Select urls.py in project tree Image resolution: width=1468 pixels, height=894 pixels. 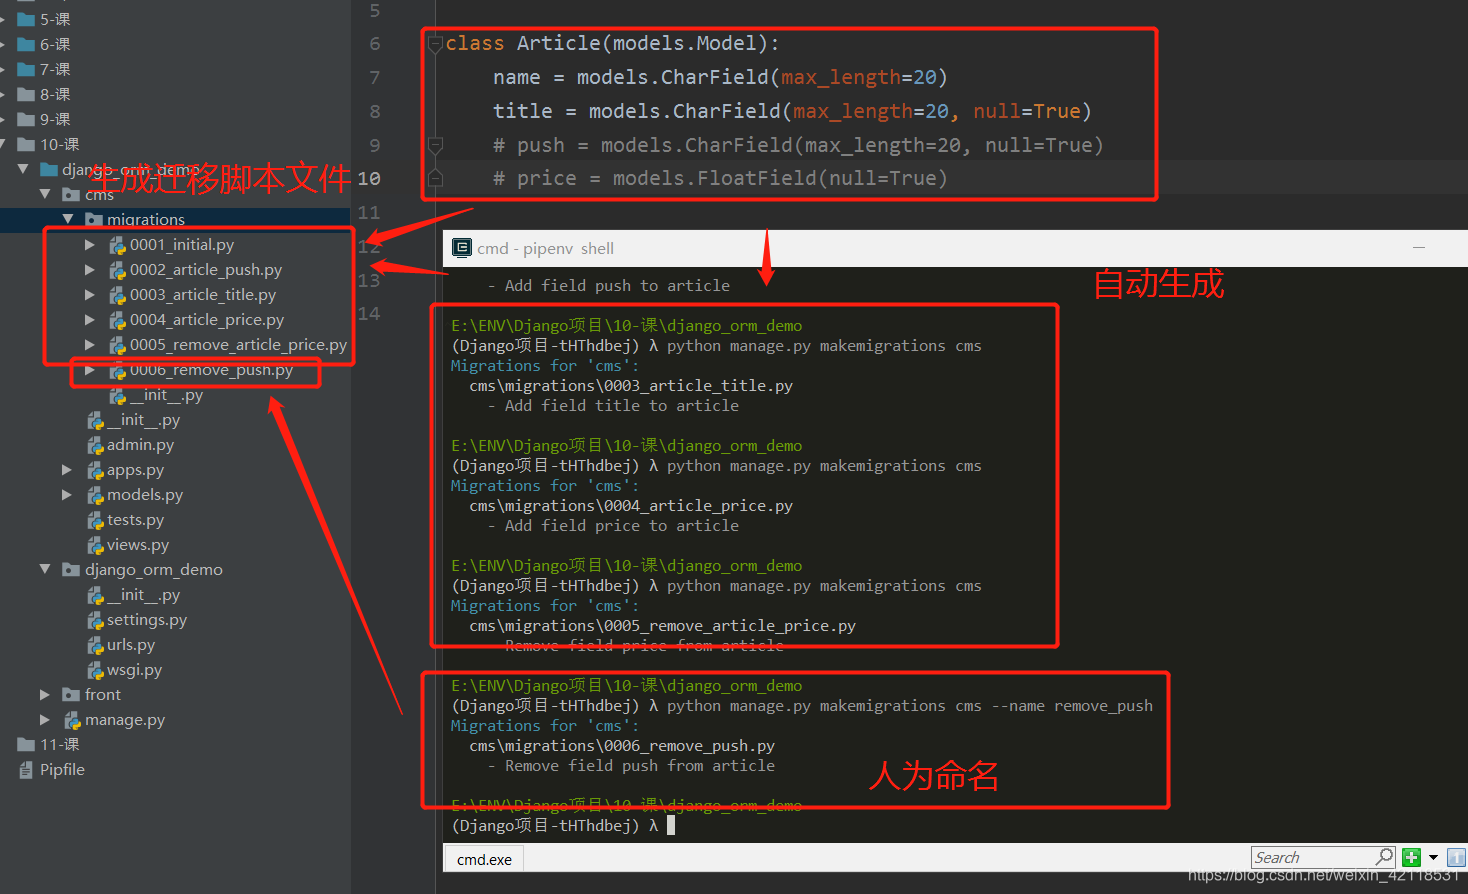(x=131, y=645)
